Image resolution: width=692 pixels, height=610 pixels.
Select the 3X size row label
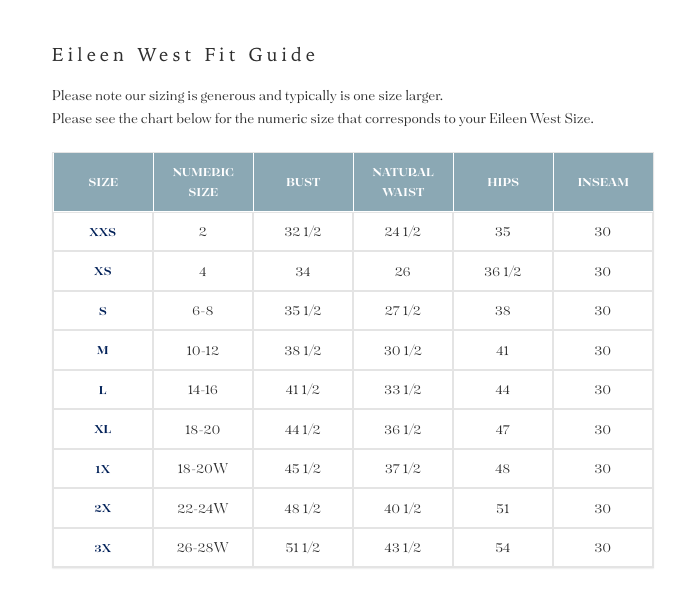click(x=103, y=548)
